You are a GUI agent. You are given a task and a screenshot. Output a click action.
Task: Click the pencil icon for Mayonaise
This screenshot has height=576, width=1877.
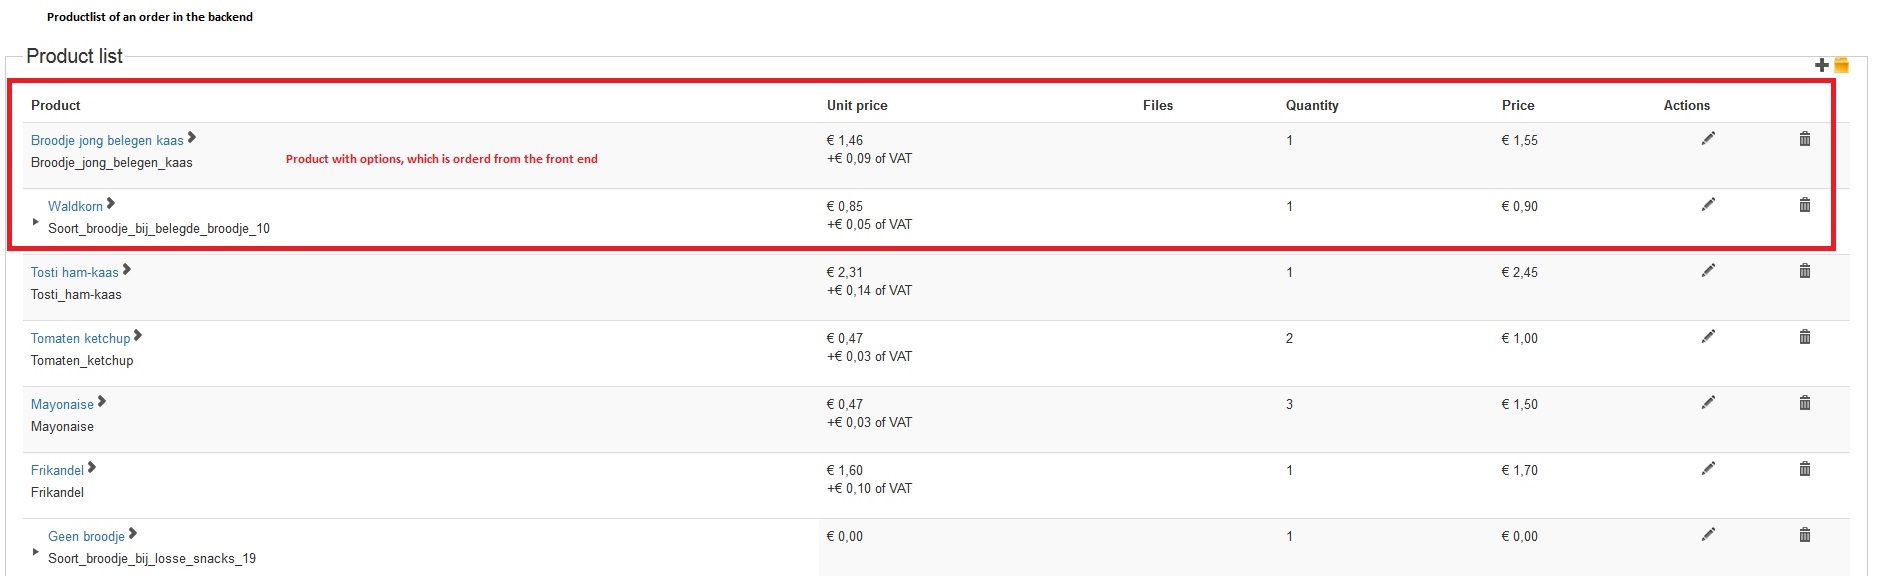(1708, 403)
